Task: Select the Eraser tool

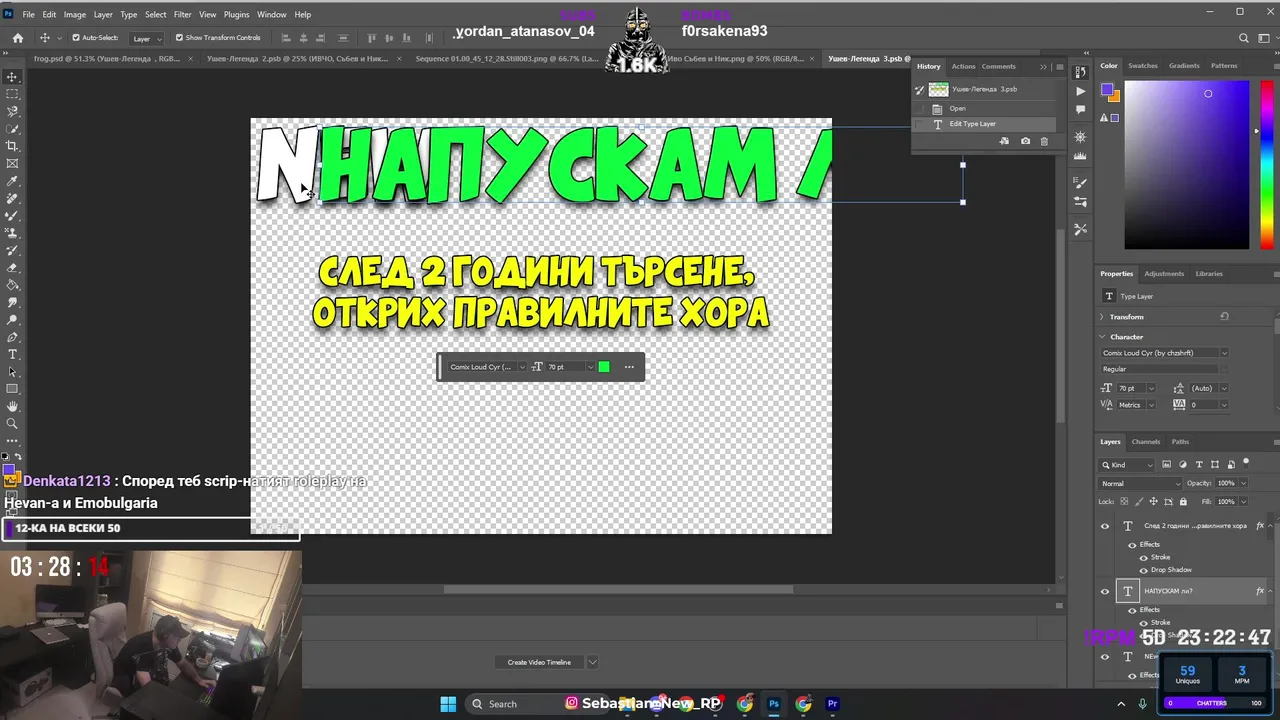Action: click(x=12, y=267)
